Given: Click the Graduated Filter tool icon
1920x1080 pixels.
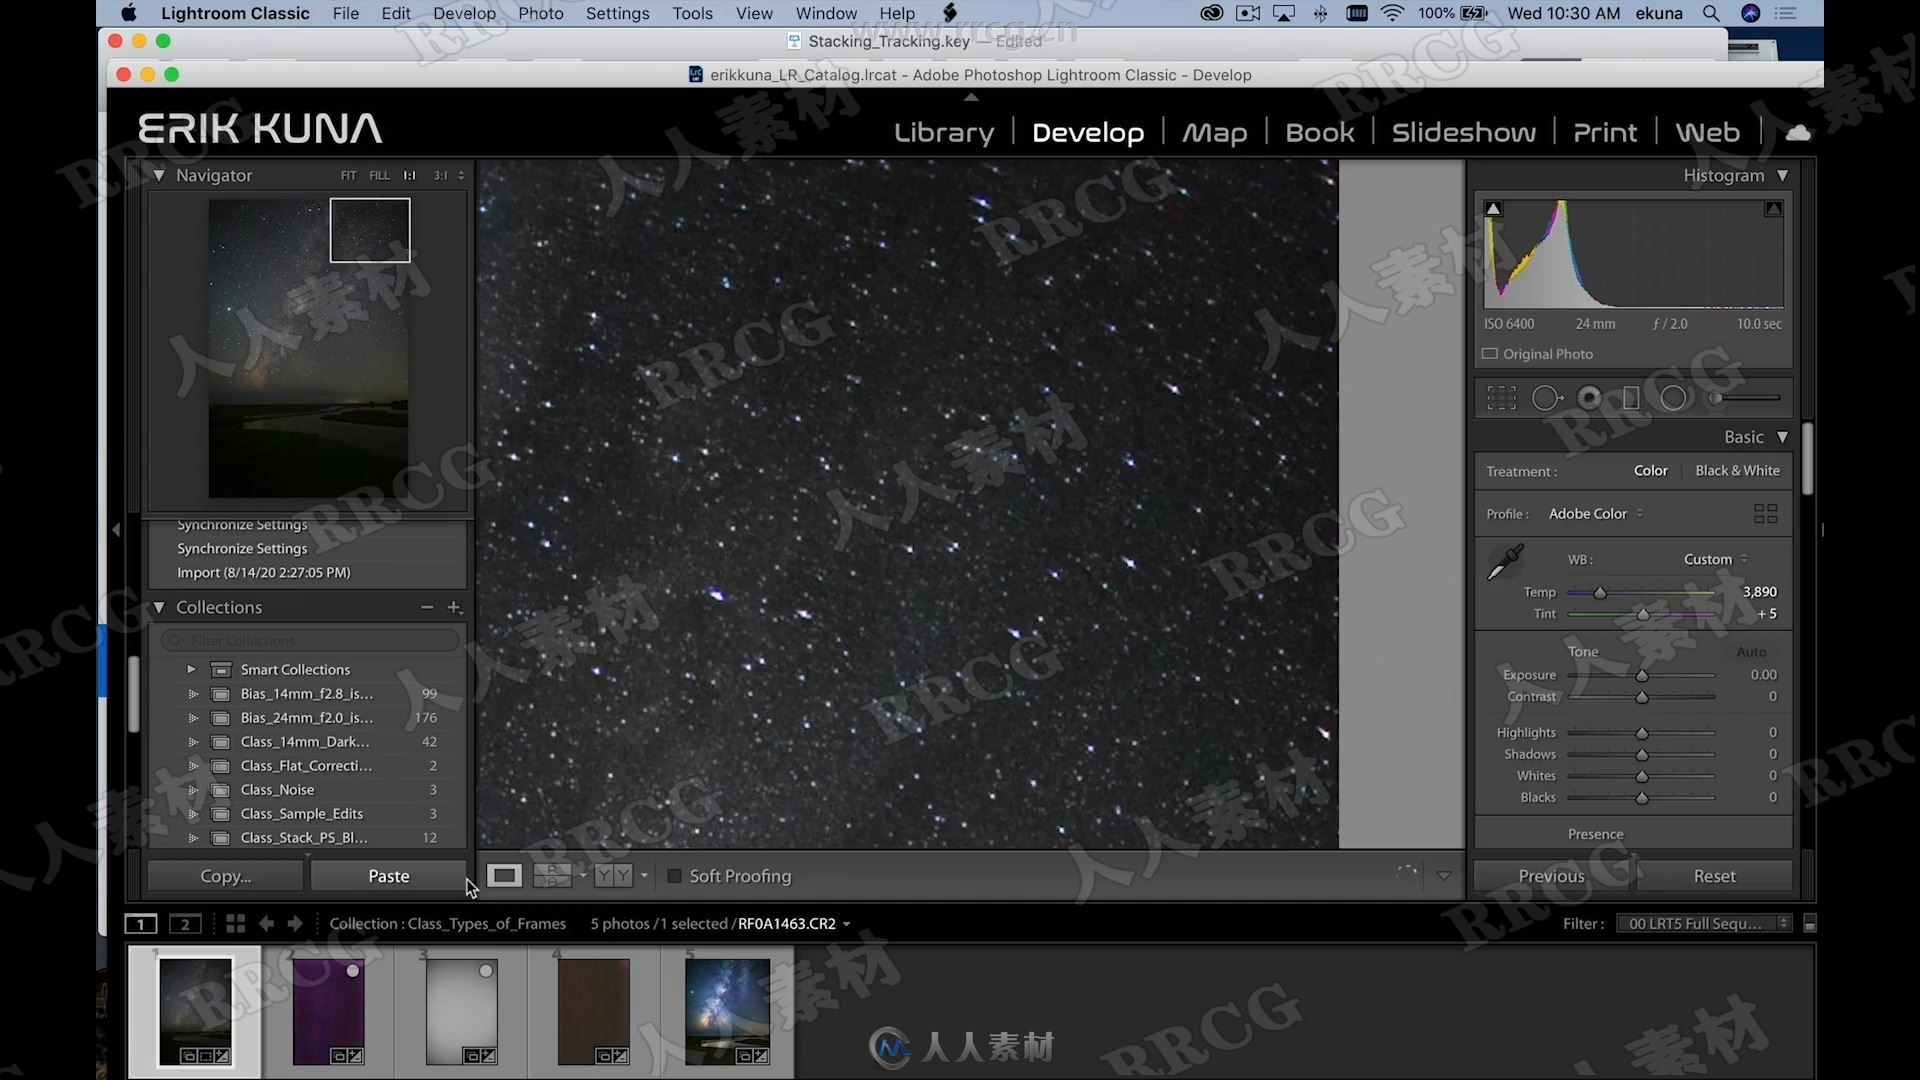Looking at the screenshot, I should pos(1633,397).
